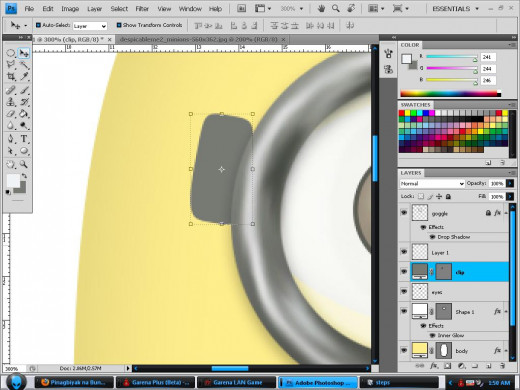Create new fill or adjustment layer
This screenshot has width=520, height=390.
461,366
